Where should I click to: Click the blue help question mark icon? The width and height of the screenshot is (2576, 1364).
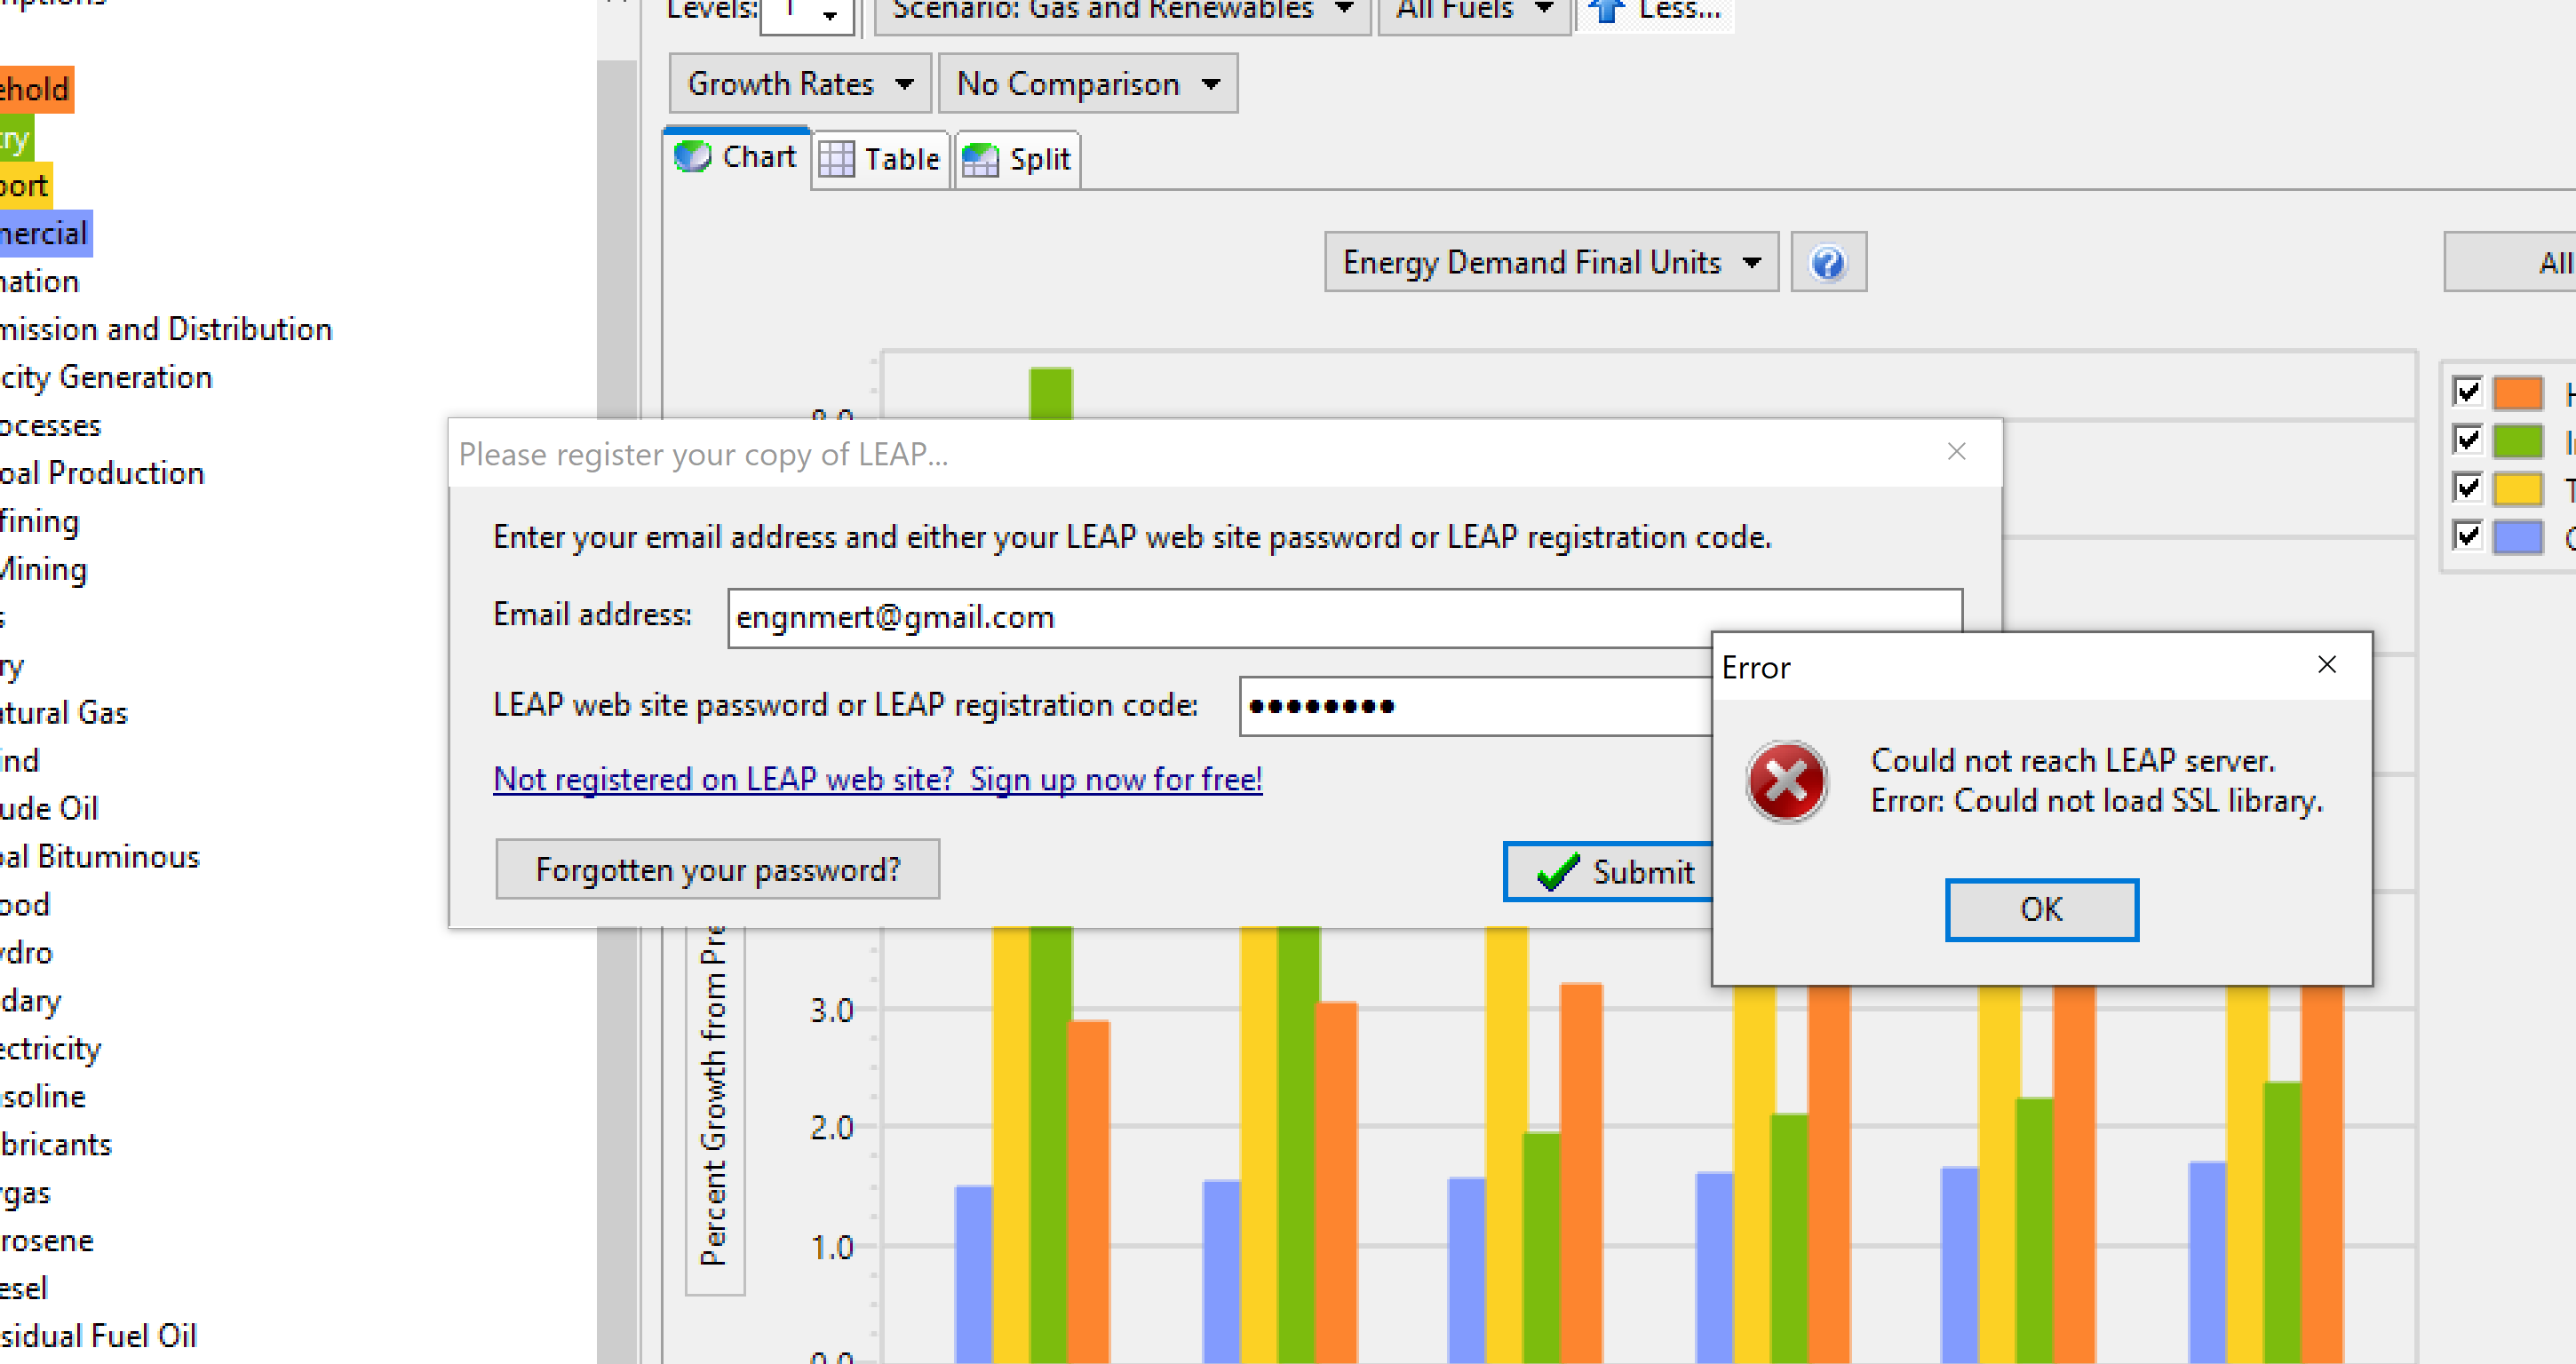tap(1828, 263)
